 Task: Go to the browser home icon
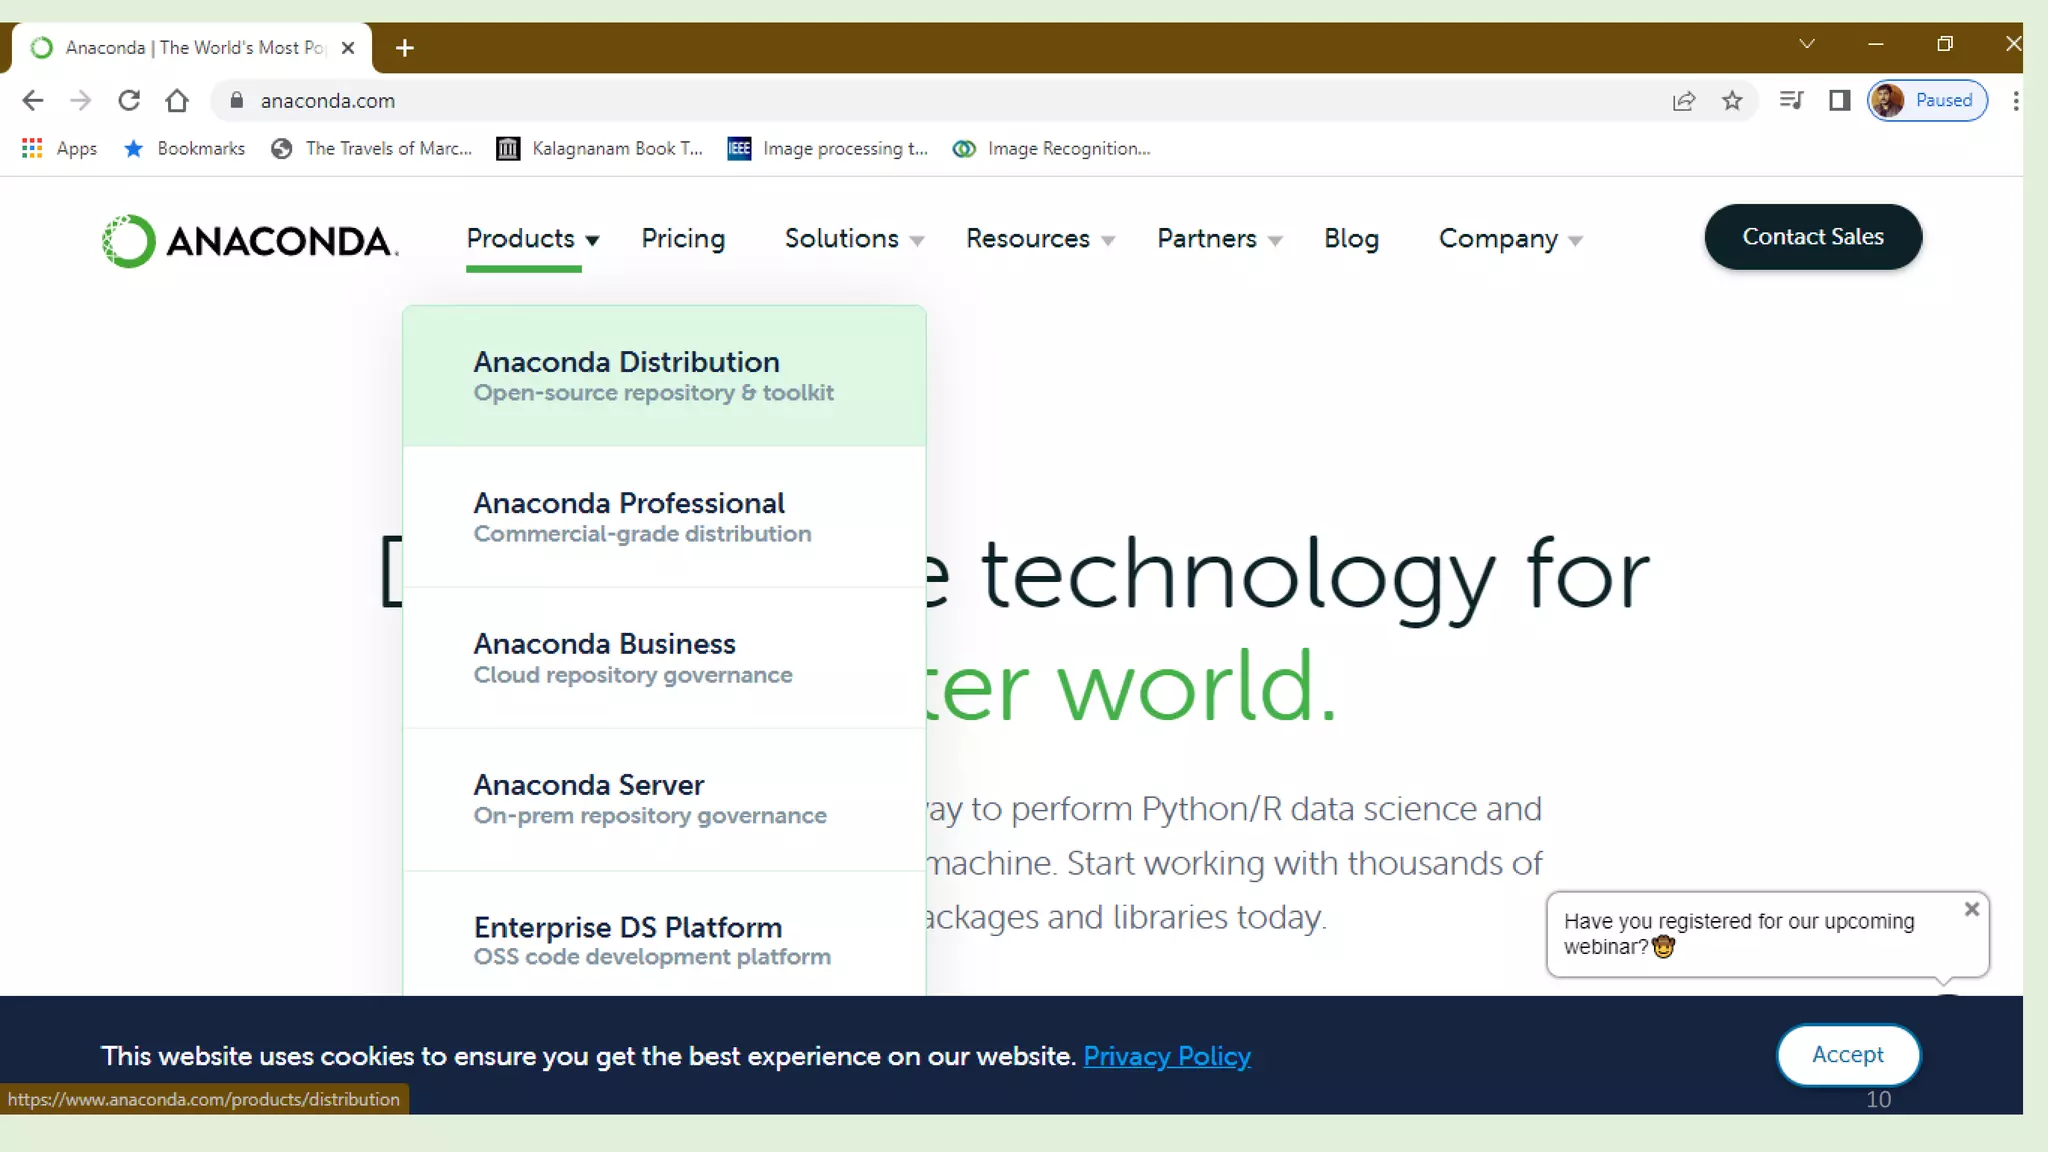point(177,100)
